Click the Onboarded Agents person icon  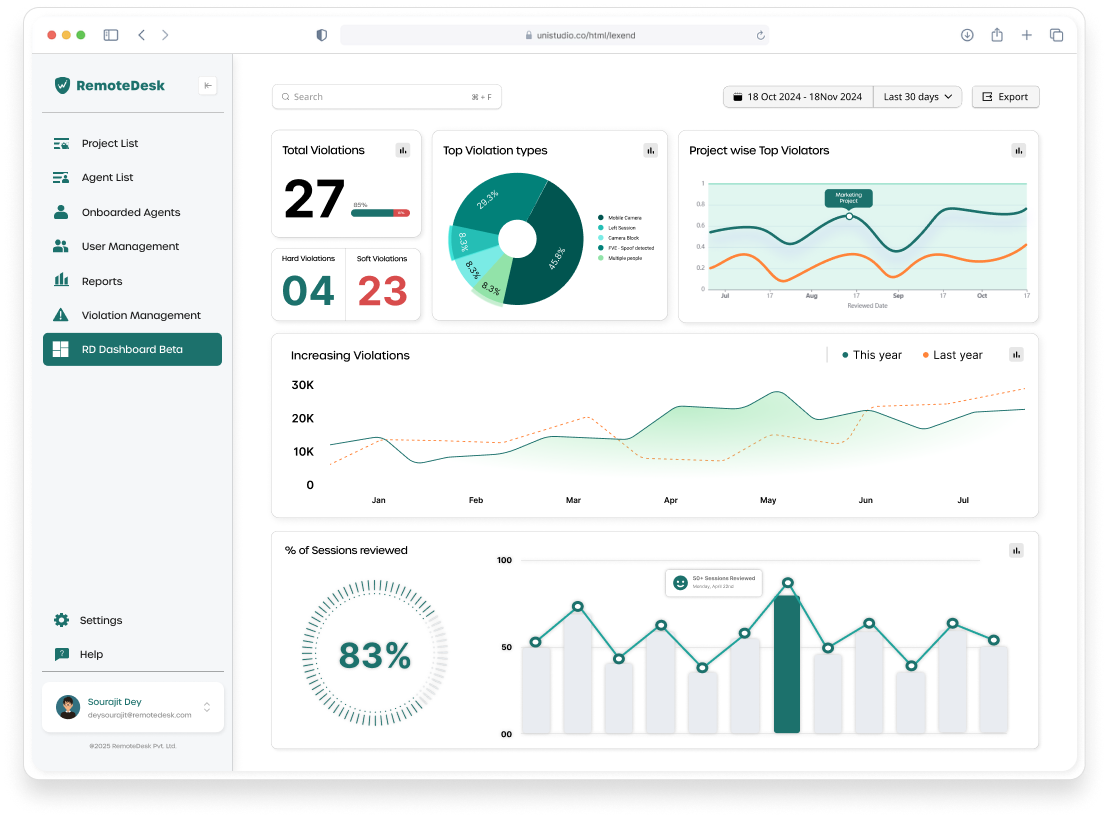62,212
